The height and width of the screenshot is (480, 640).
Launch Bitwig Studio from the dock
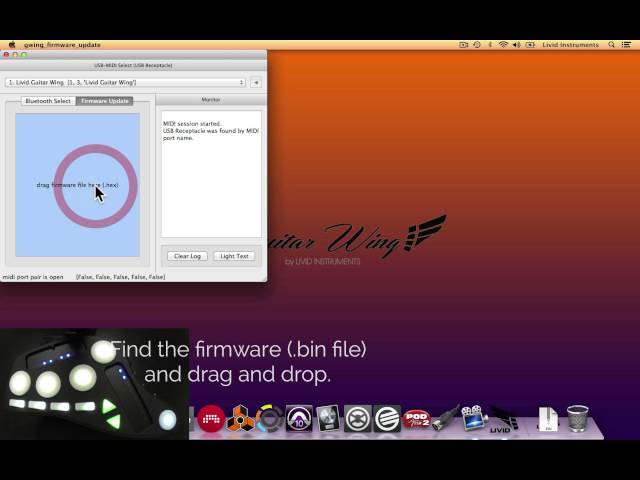[211, 419]
